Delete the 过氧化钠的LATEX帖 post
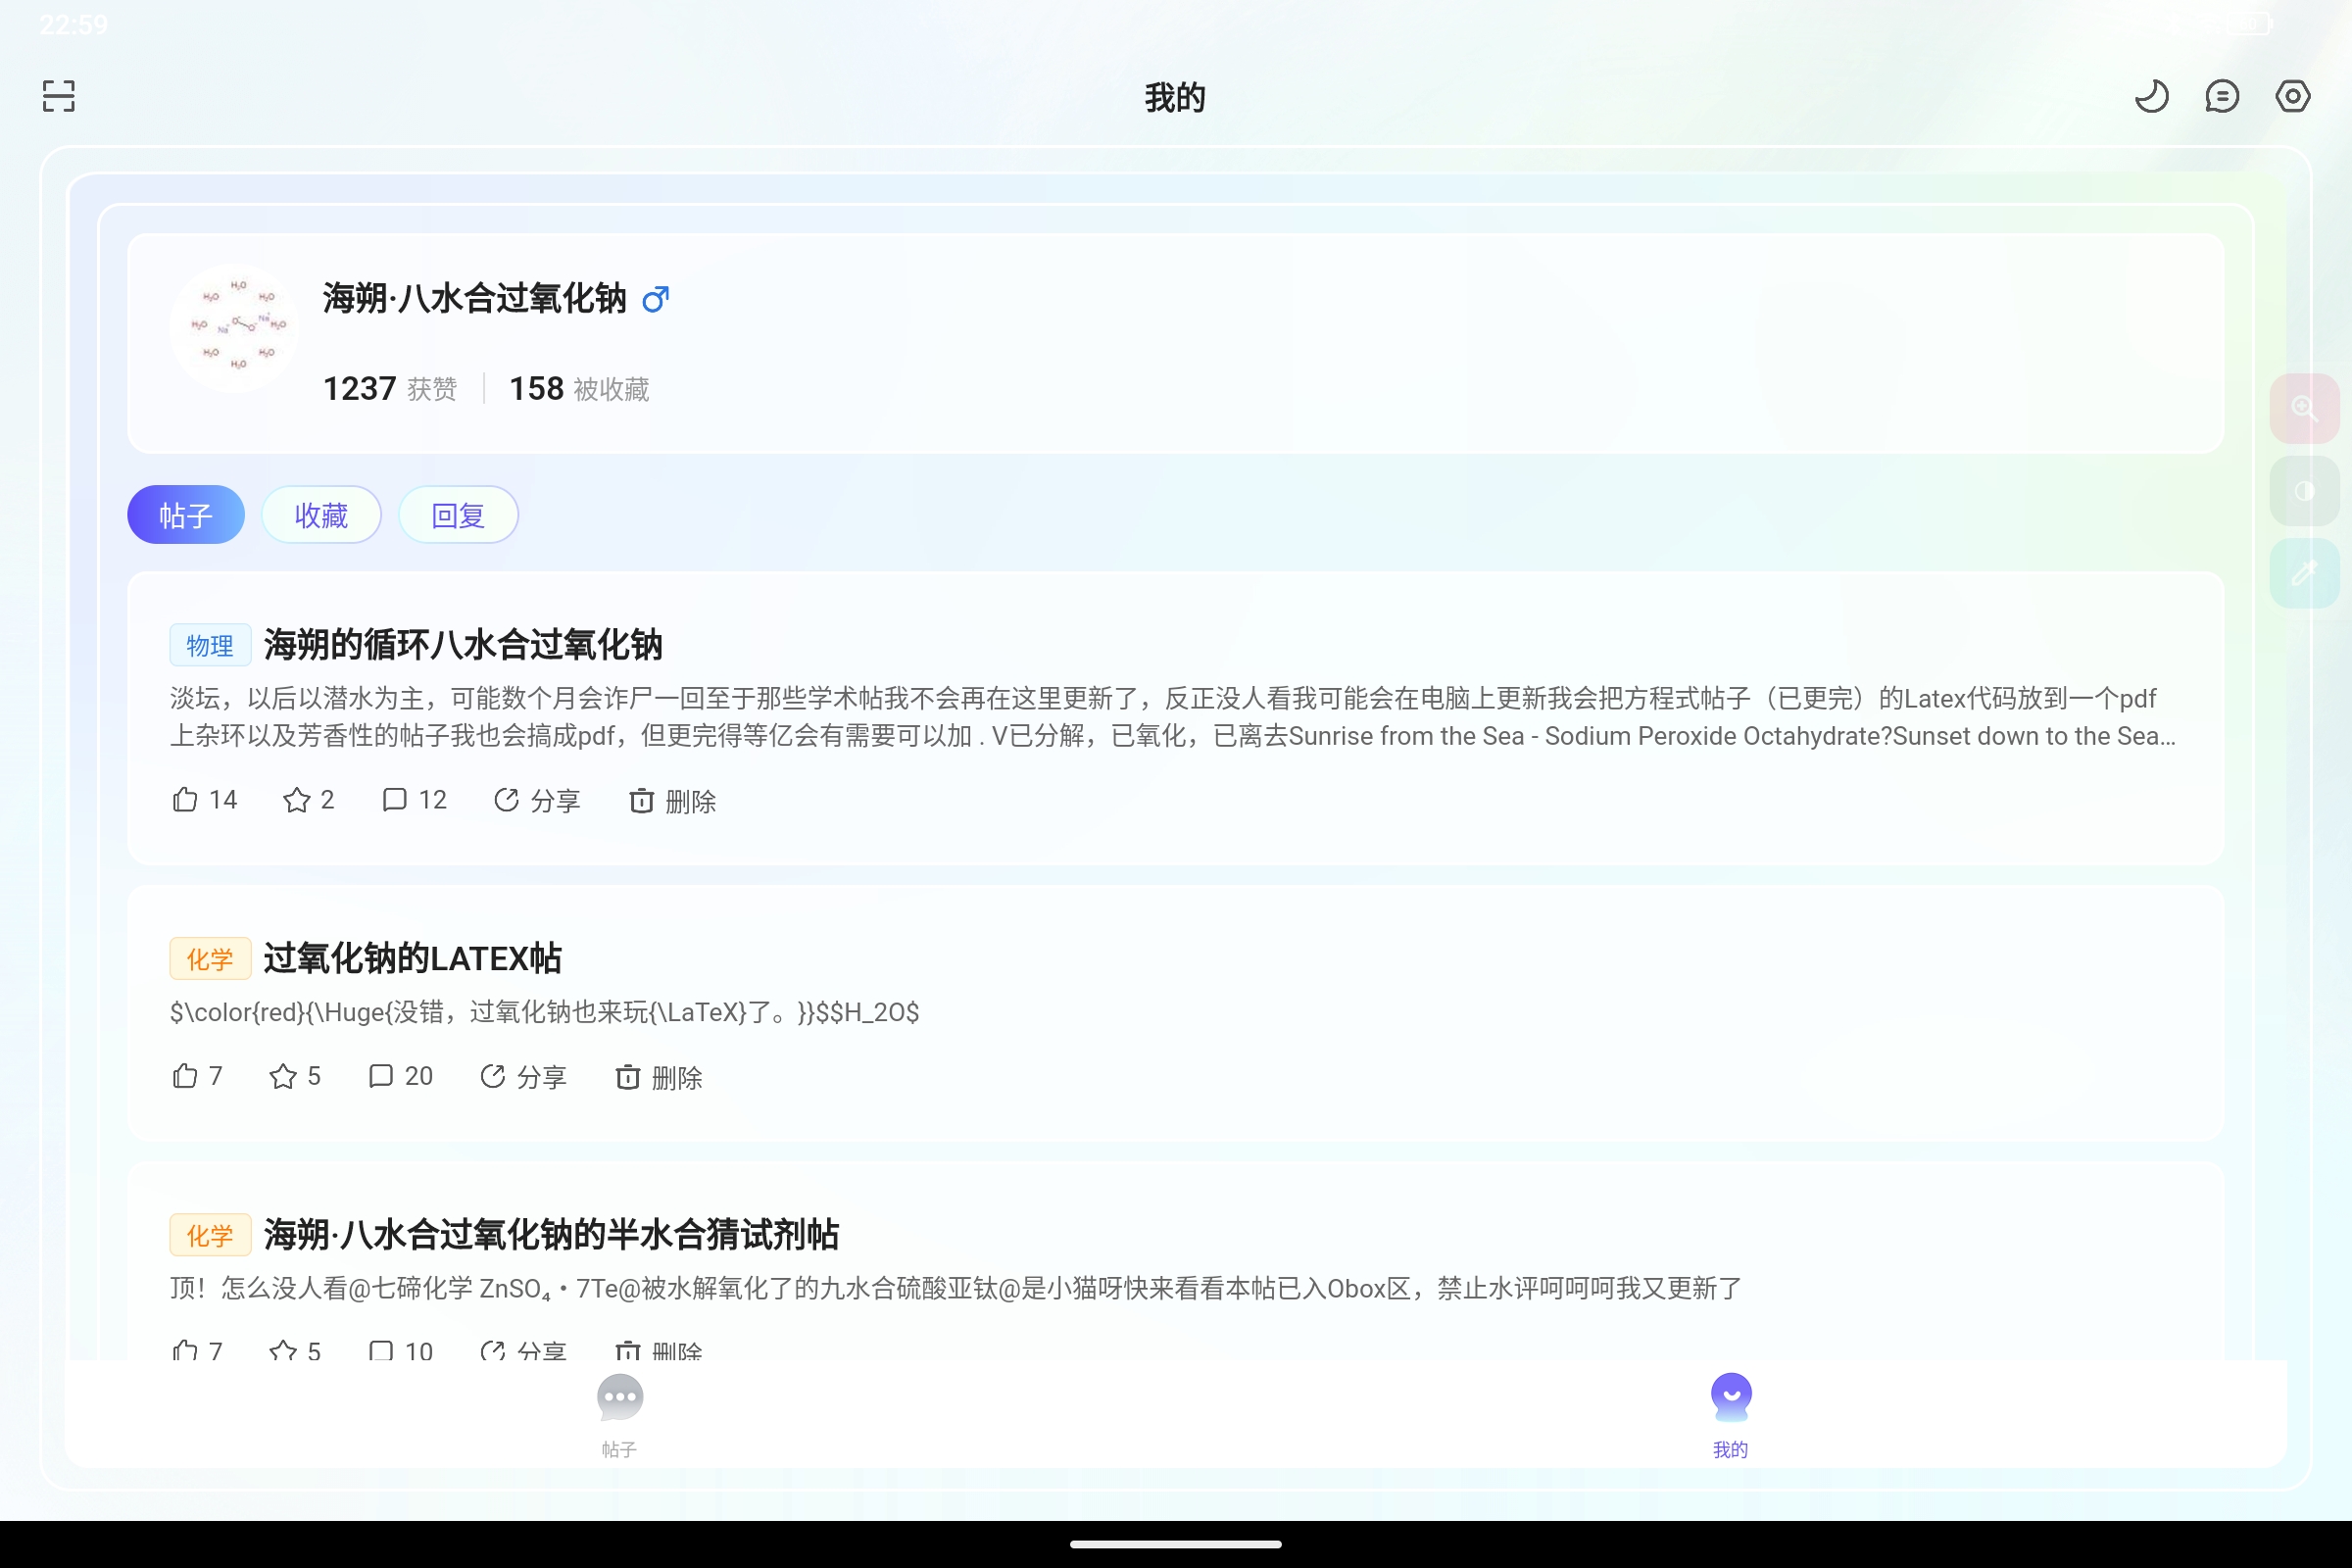 click(658, 1077)
